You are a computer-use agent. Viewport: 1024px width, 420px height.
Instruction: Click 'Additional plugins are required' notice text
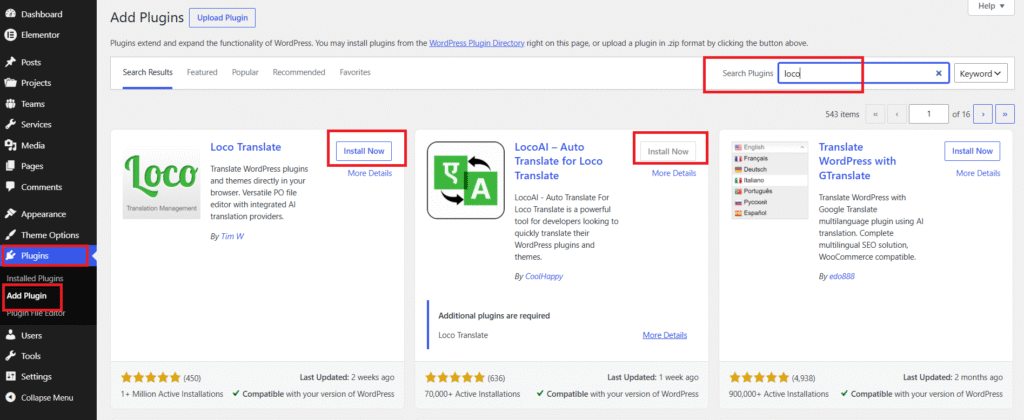click(x=494, y=315)
